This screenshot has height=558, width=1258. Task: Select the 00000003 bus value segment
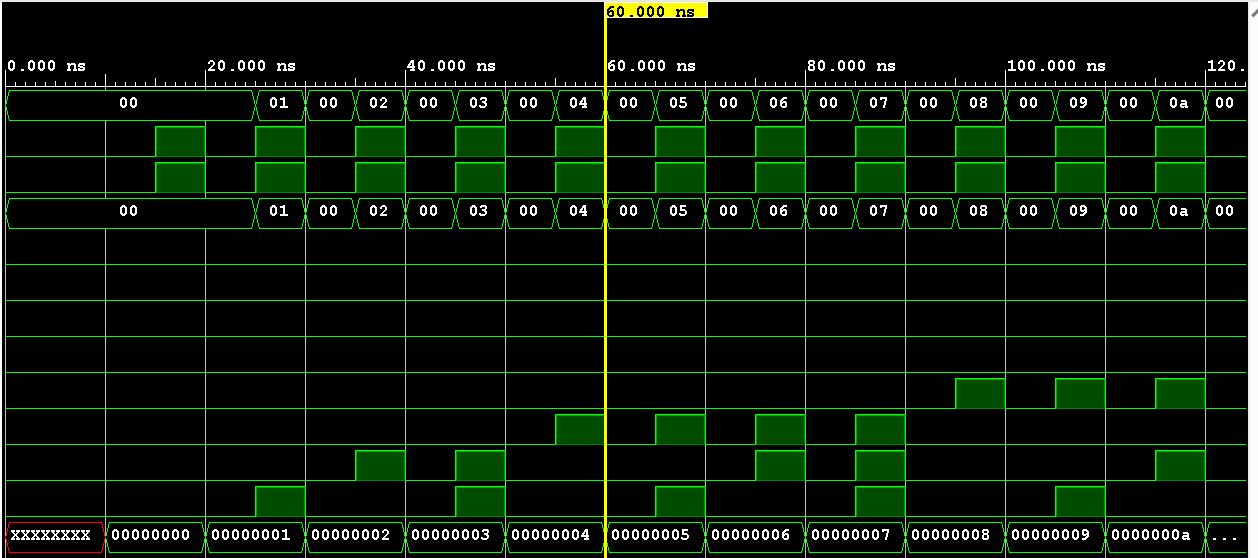pyautogui.click(x=455, y=536)
